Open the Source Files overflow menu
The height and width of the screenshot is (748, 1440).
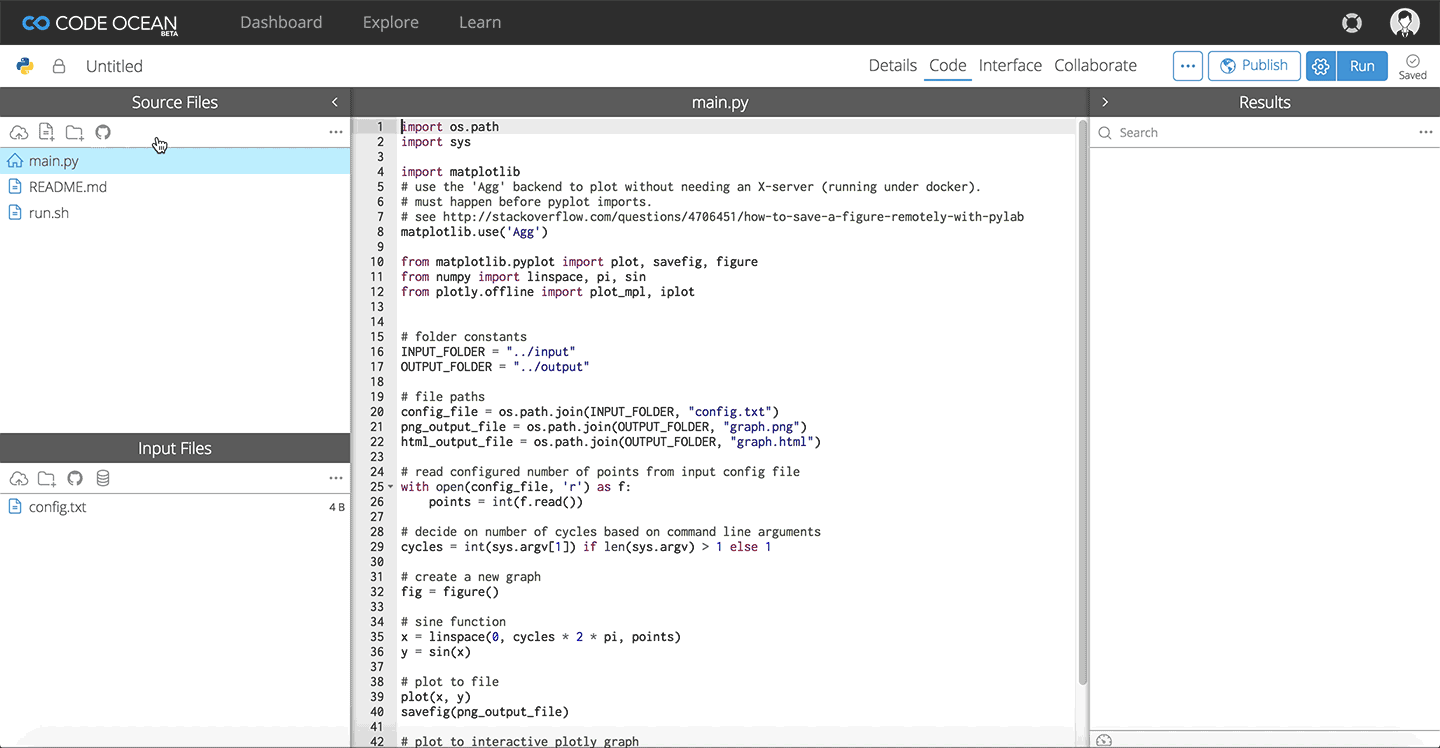tap(336, 131)
